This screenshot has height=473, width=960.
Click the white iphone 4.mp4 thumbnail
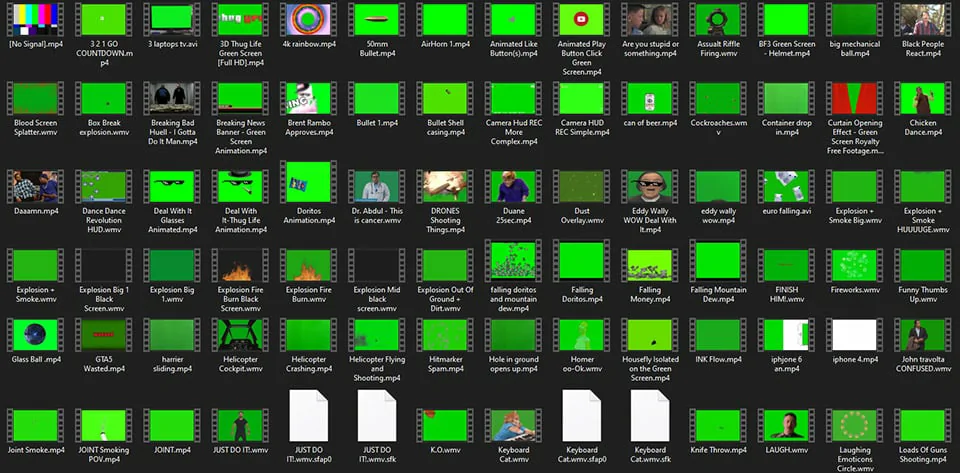(x=853, y=334)
